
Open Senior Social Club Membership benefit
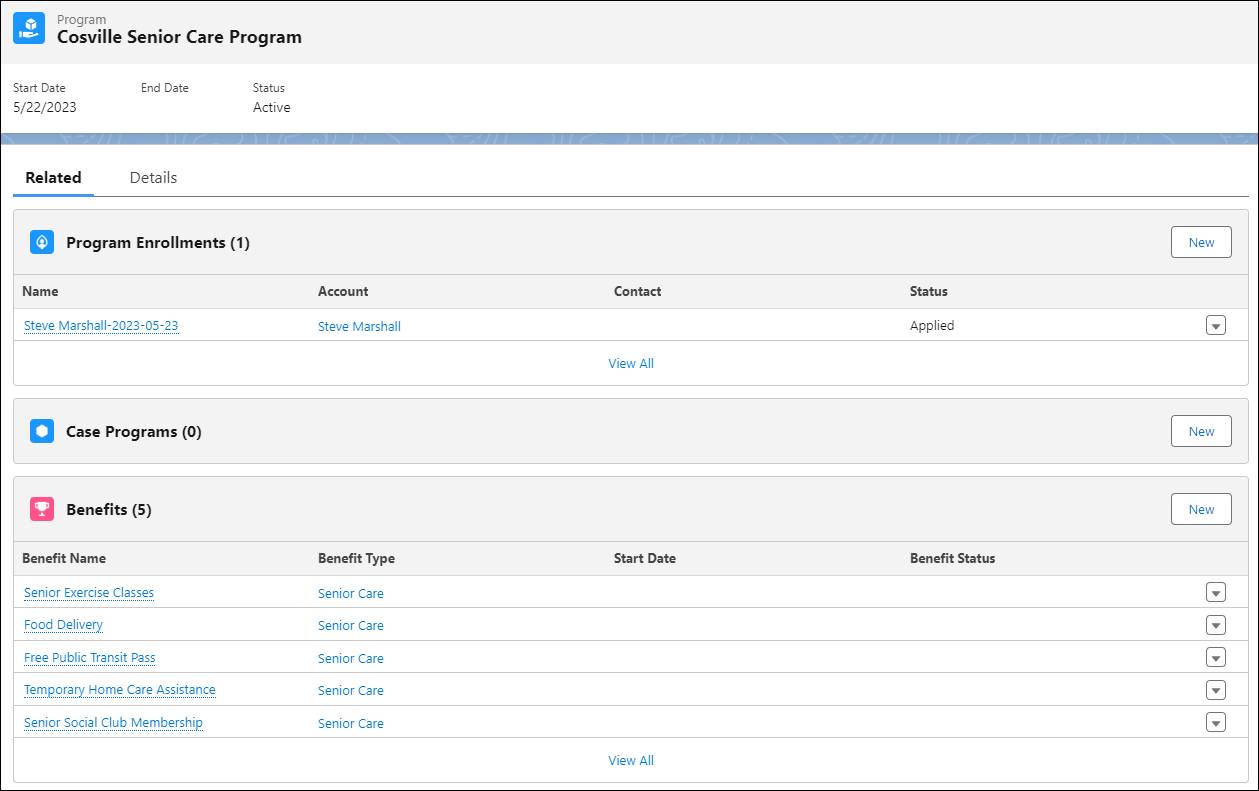113,723
